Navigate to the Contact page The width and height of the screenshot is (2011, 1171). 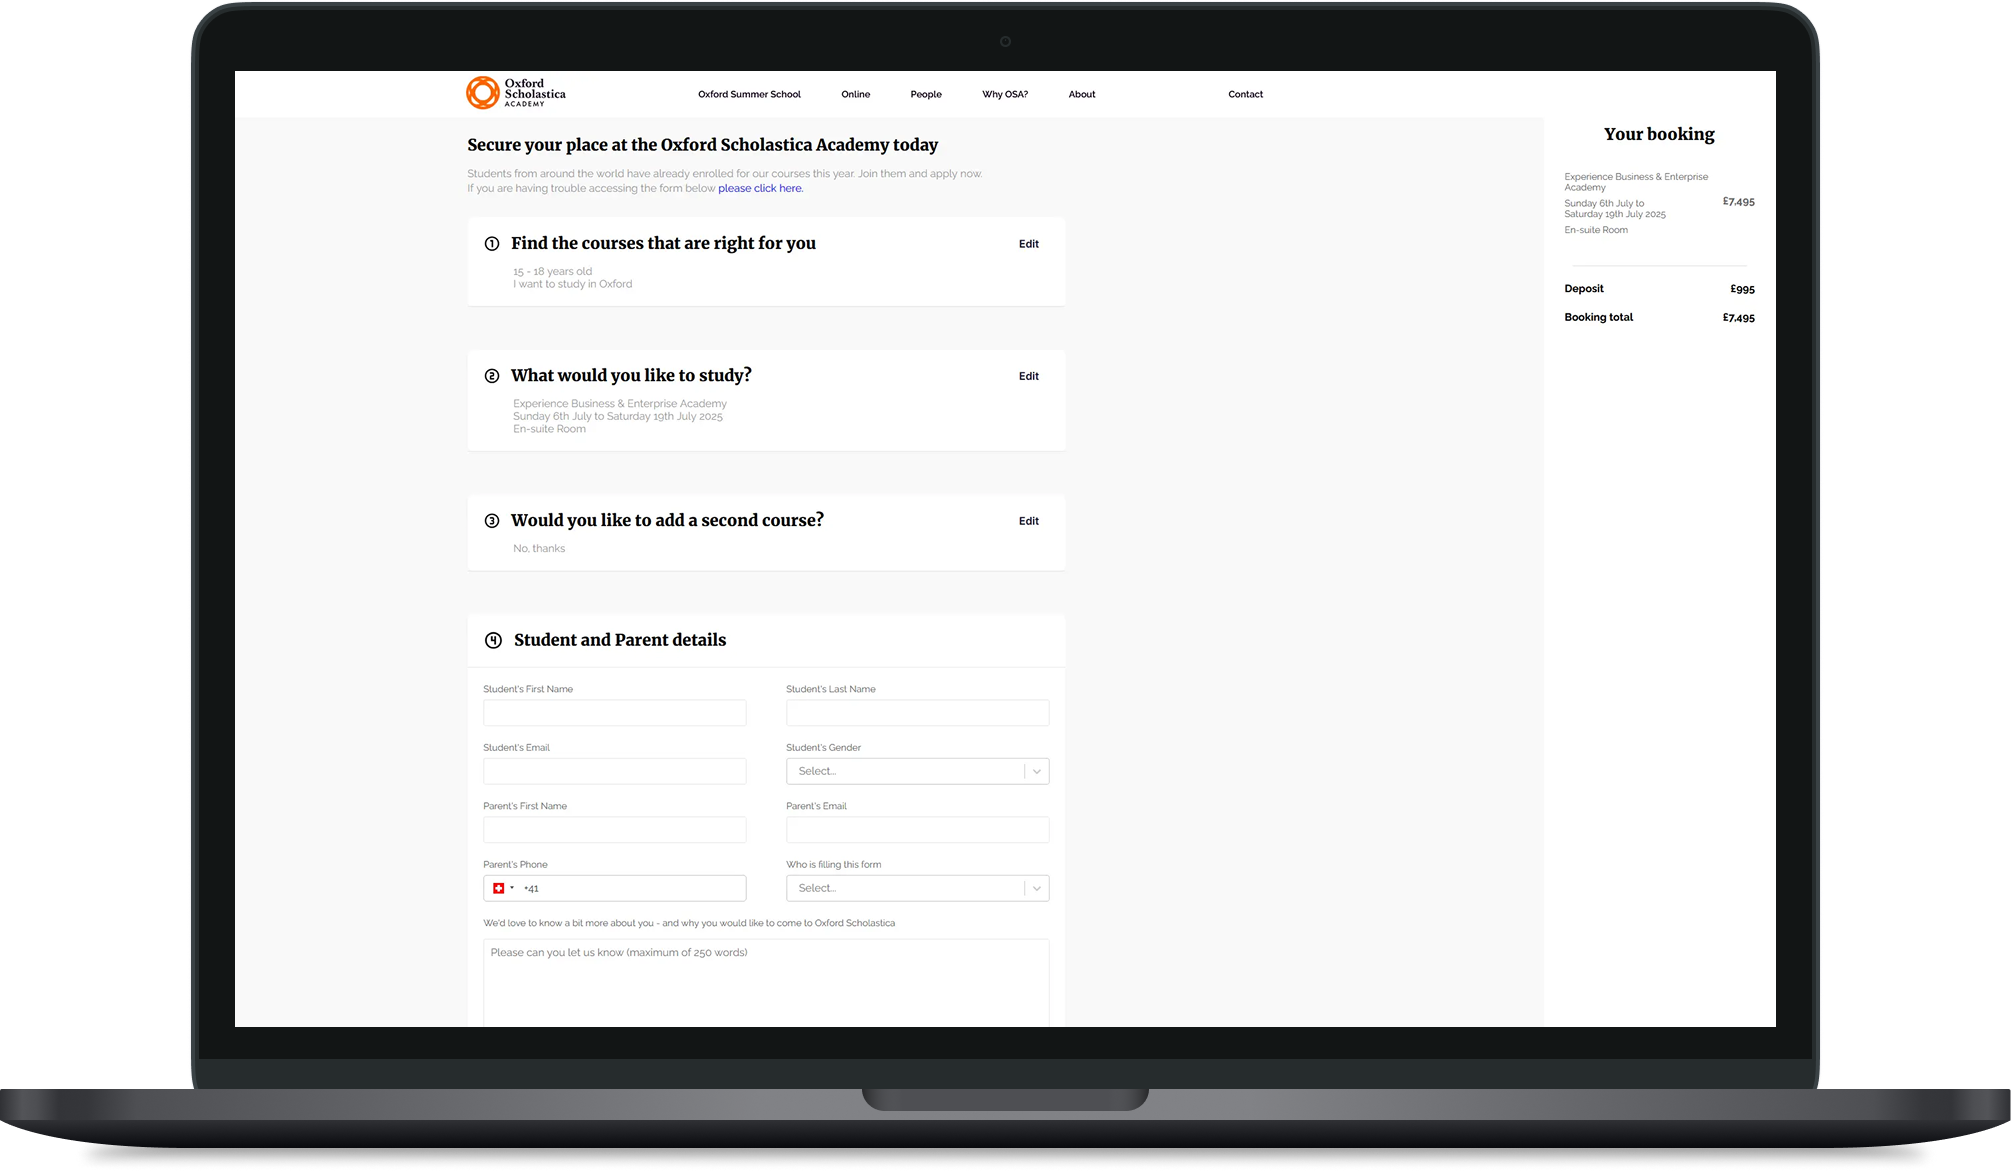coord(1245,95)
